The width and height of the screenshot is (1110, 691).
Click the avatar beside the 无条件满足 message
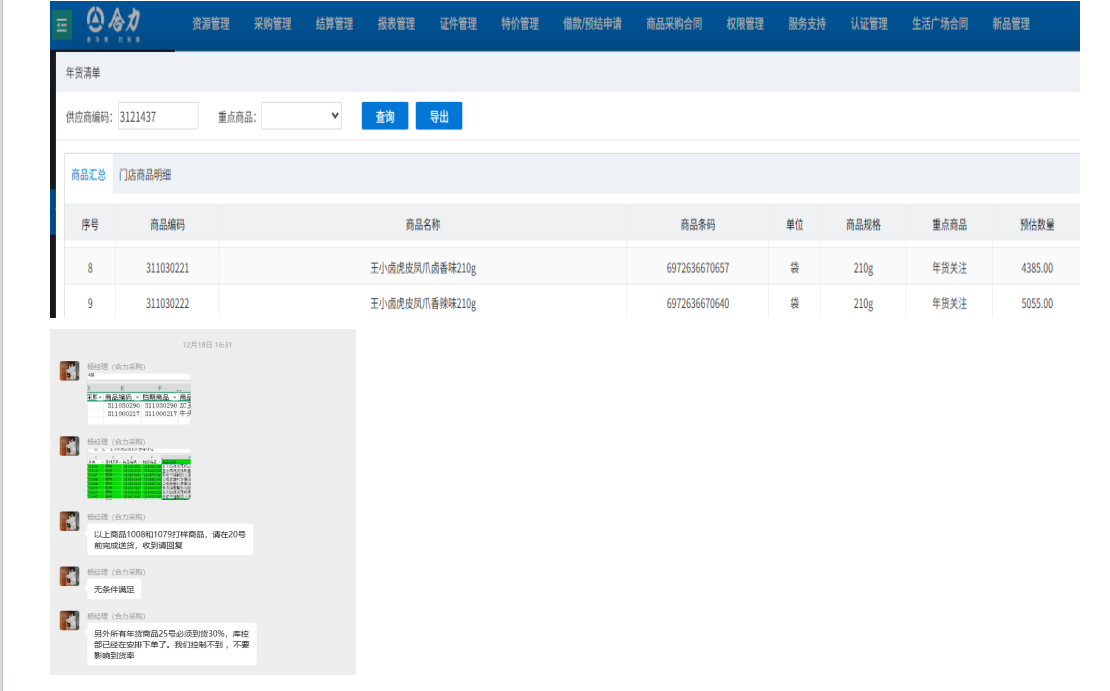click(69, 576)
